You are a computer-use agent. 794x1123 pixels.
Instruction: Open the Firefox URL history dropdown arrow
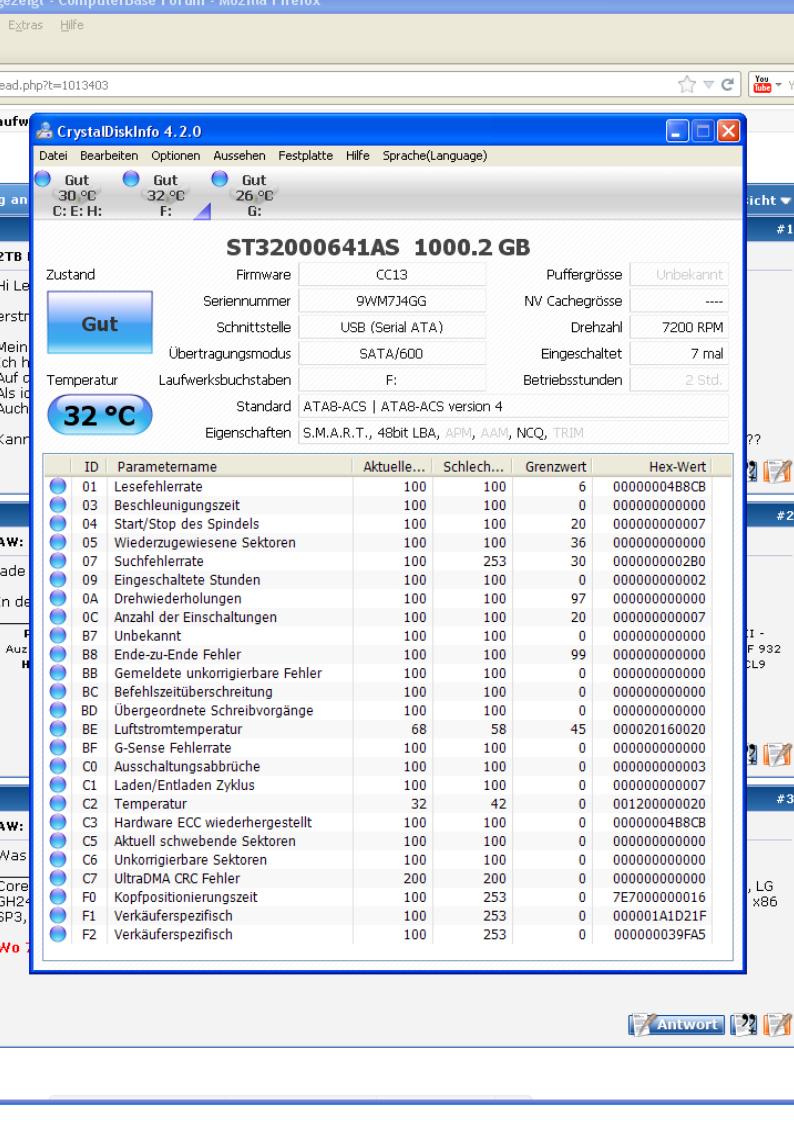pyautogui.click(x=708, y=85)
